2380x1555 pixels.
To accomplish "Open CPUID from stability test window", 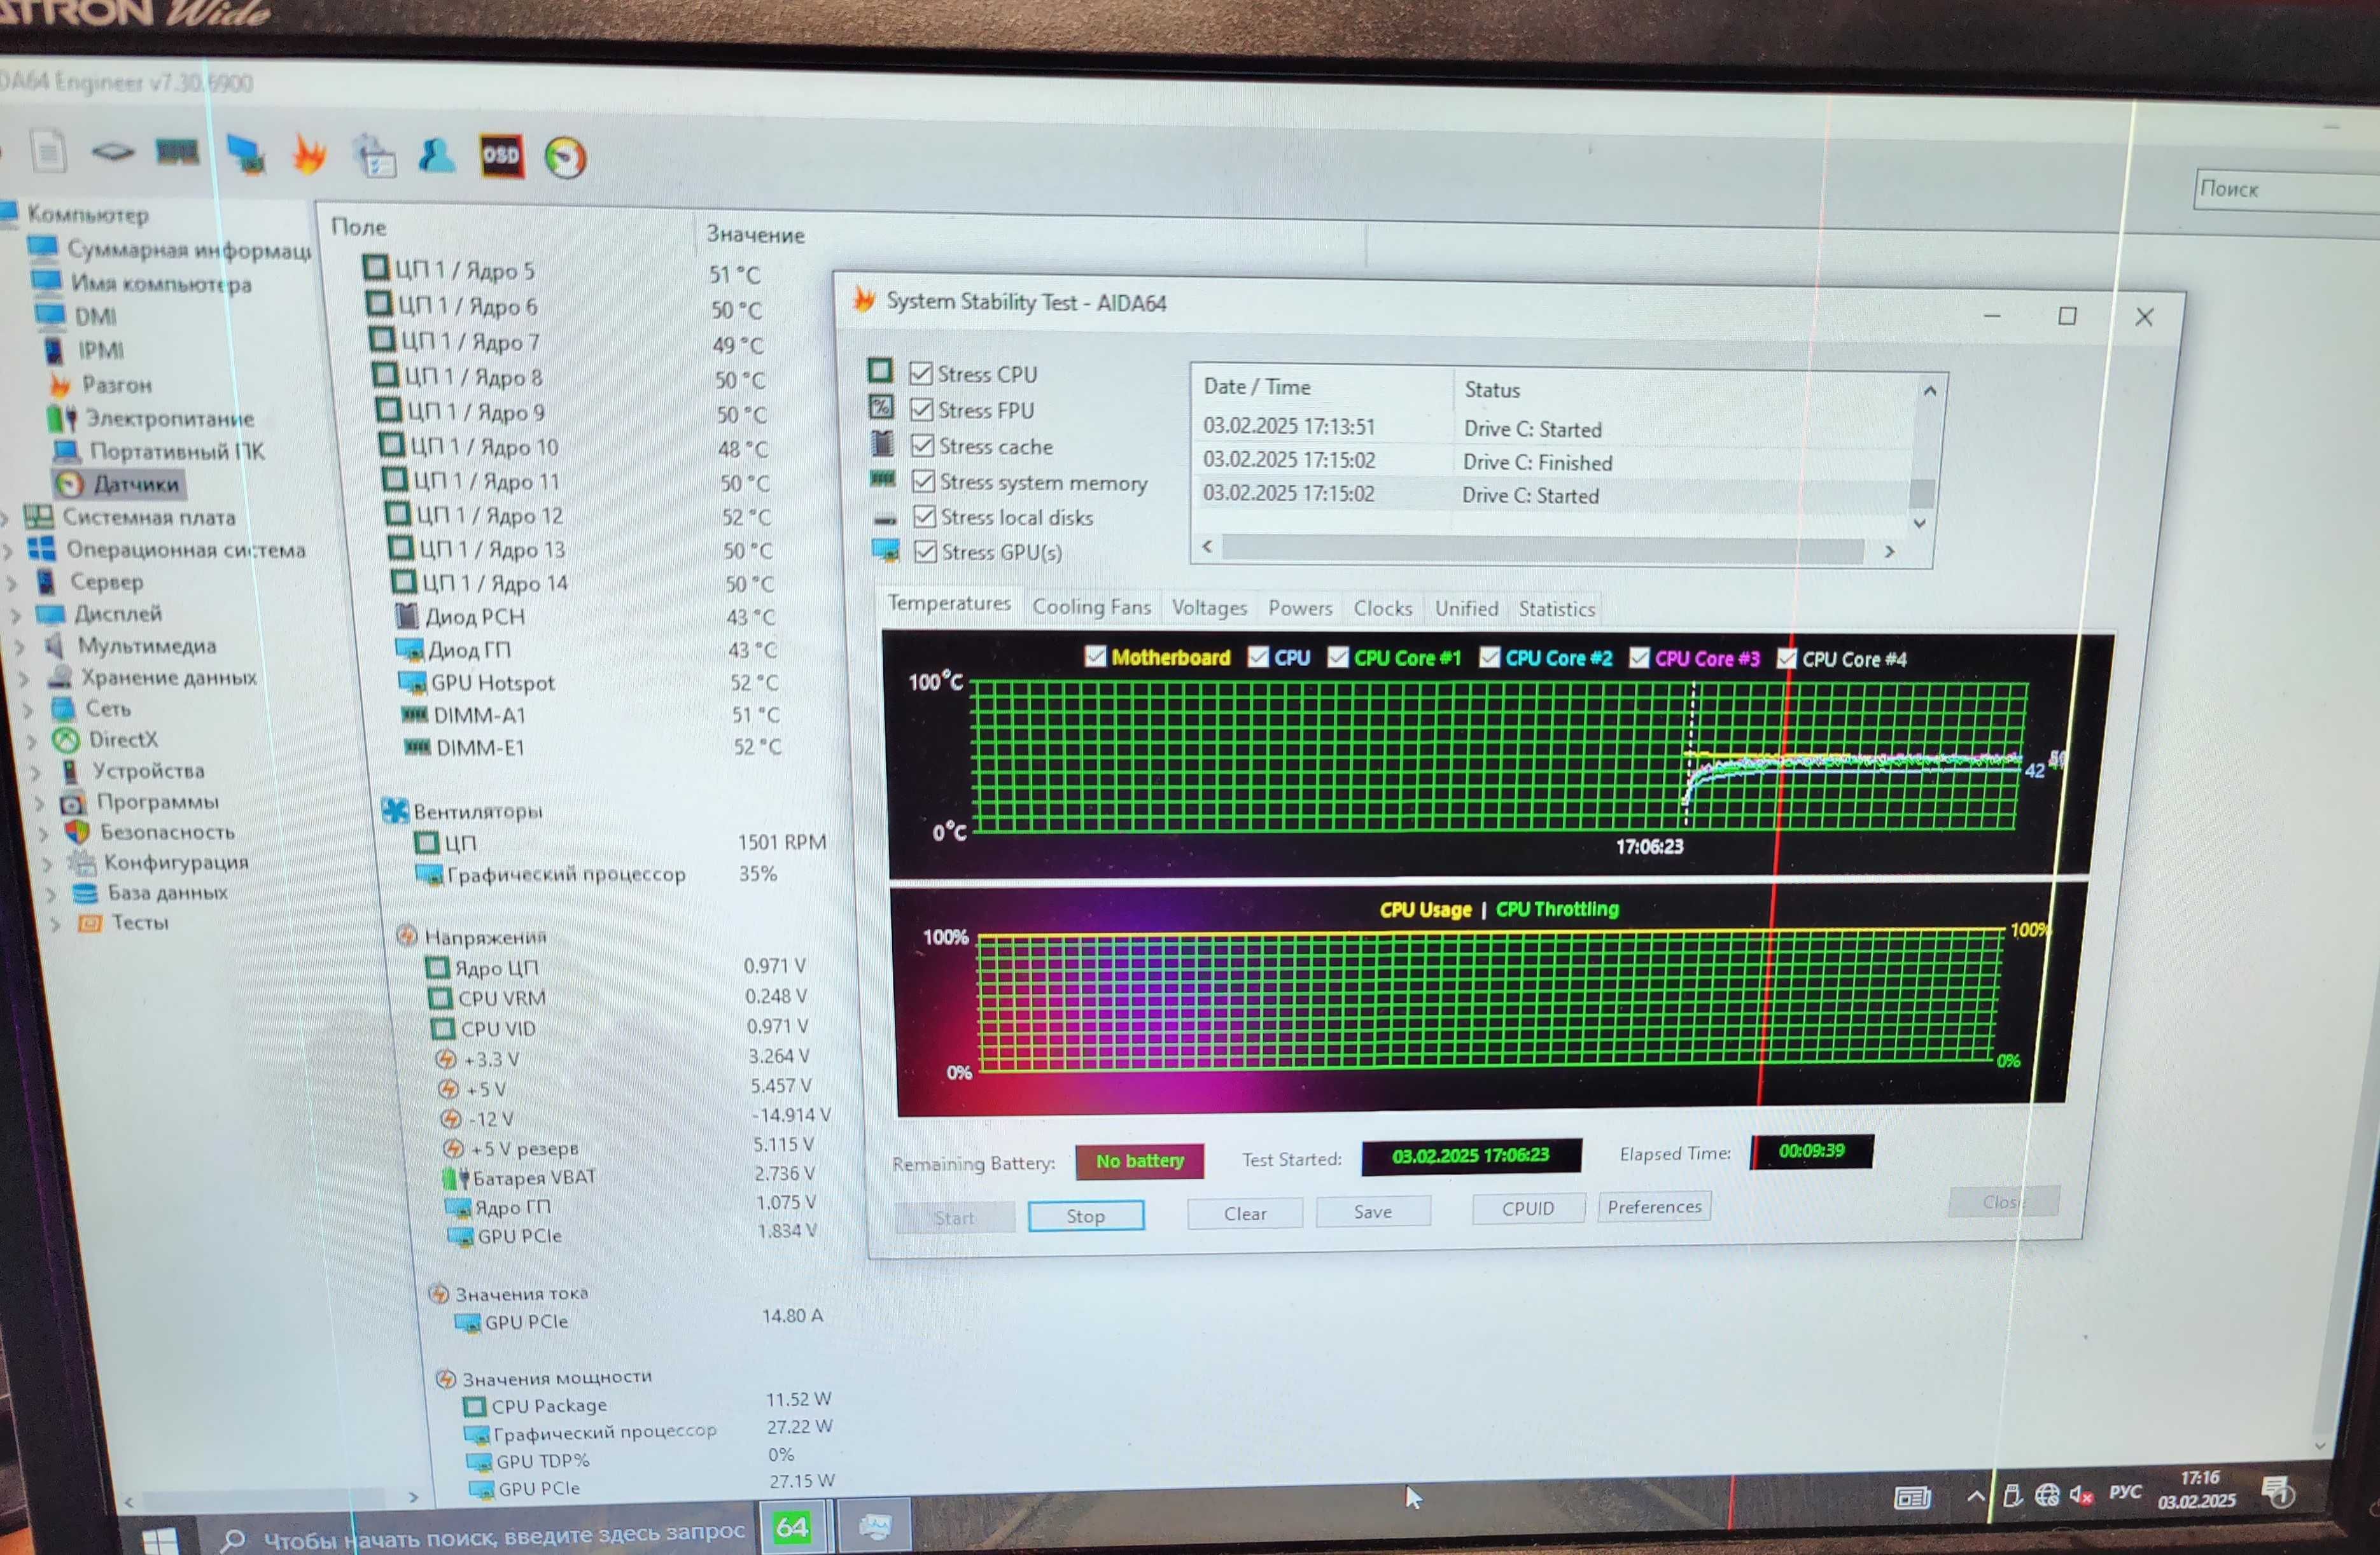I will click(1527, 1208).
